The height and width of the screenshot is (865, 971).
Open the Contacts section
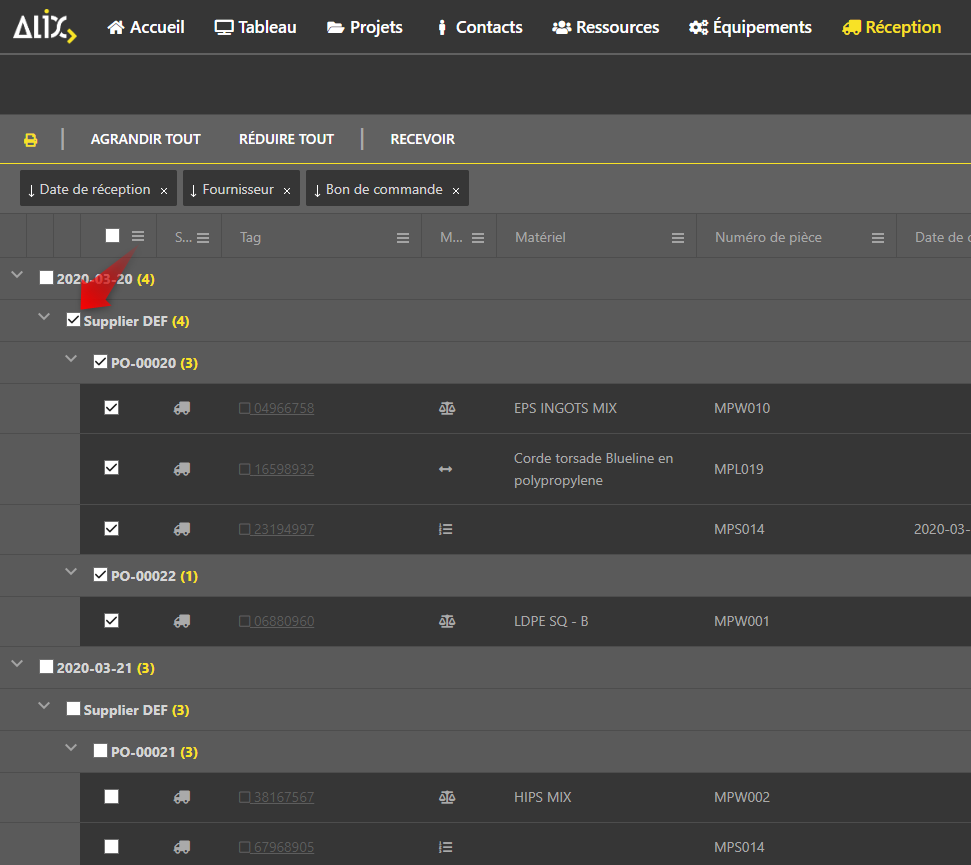[x=479, y=27]
